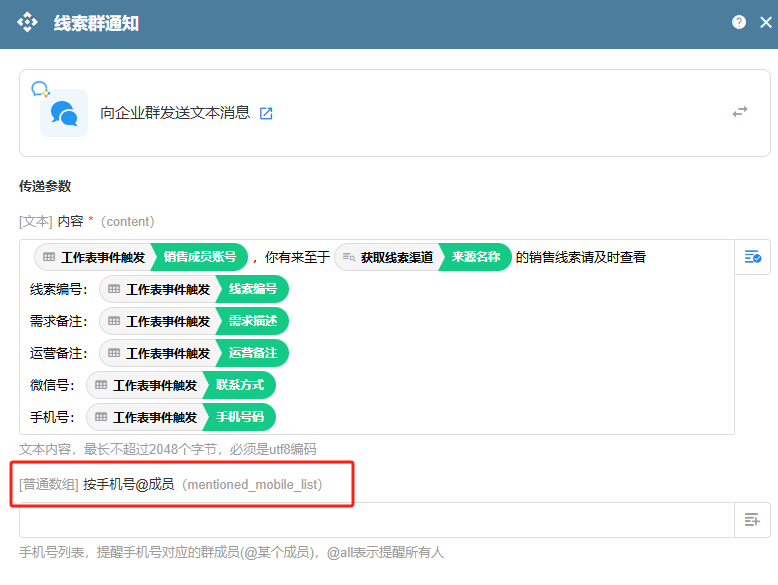
Task: Click the swap action arrows icon
Action: click(740, 112)
